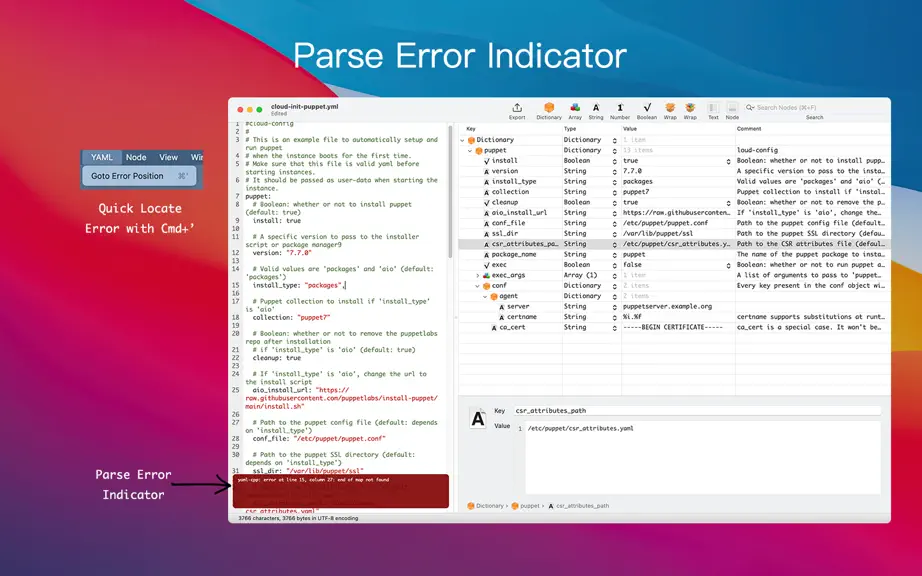Screen dimensions: 922x576
Task: Open type dropdown for version row
Action: pos(614,172)
